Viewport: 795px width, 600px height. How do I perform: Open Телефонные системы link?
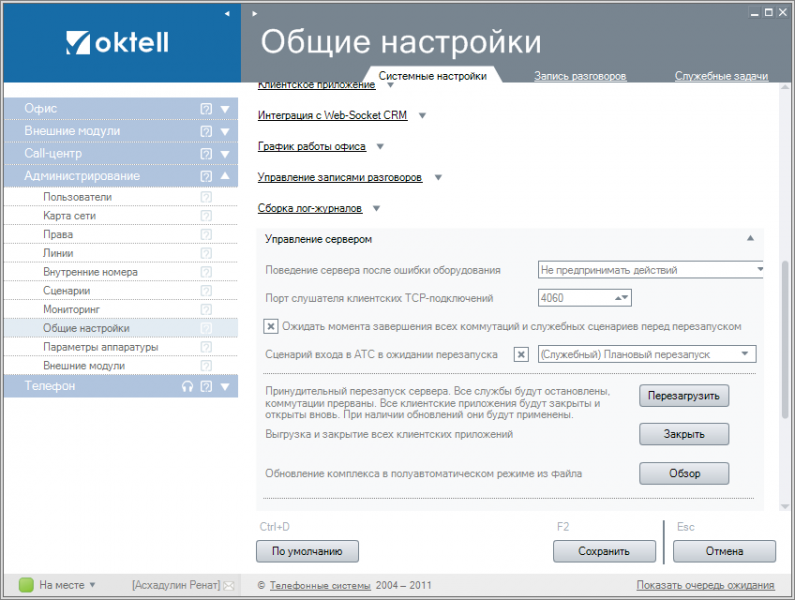(320, 585)
